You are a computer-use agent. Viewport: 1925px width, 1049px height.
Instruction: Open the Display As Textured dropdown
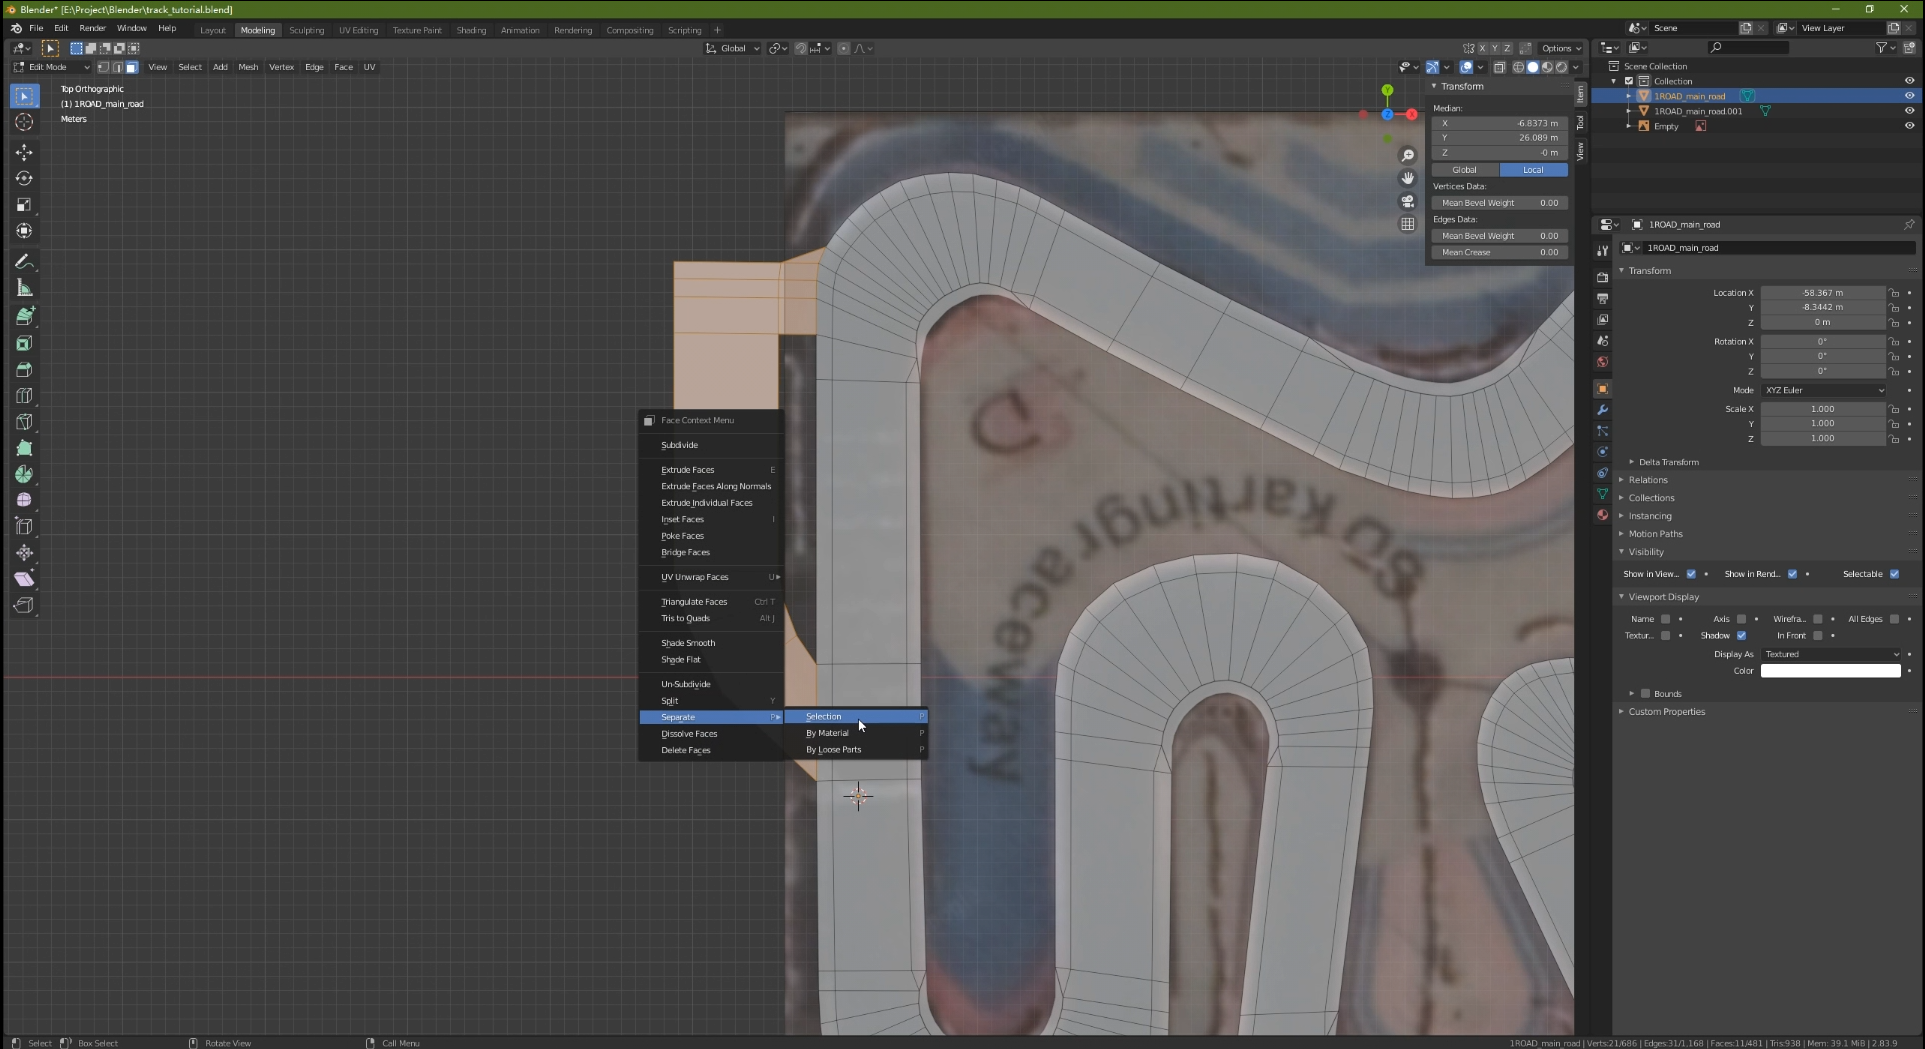[1830, 654]
